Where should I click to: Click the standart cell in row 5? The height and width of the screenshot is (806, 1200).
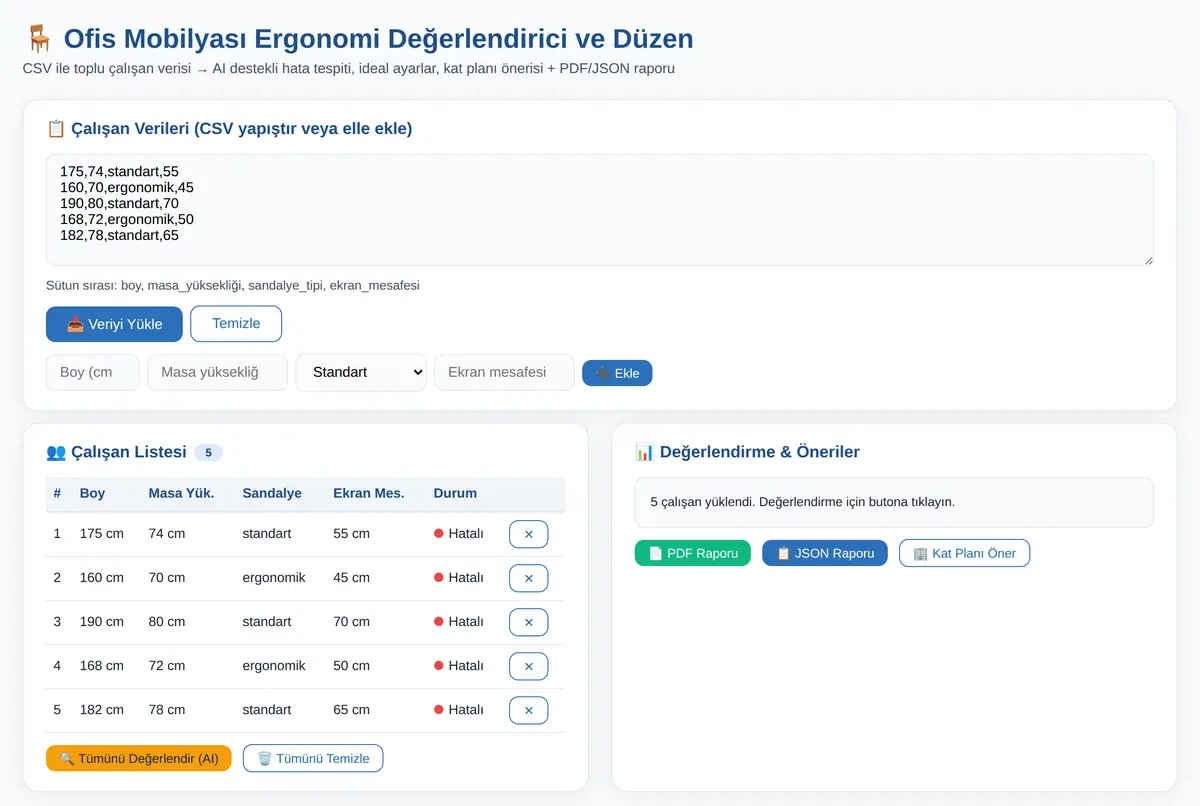(267, 710)
